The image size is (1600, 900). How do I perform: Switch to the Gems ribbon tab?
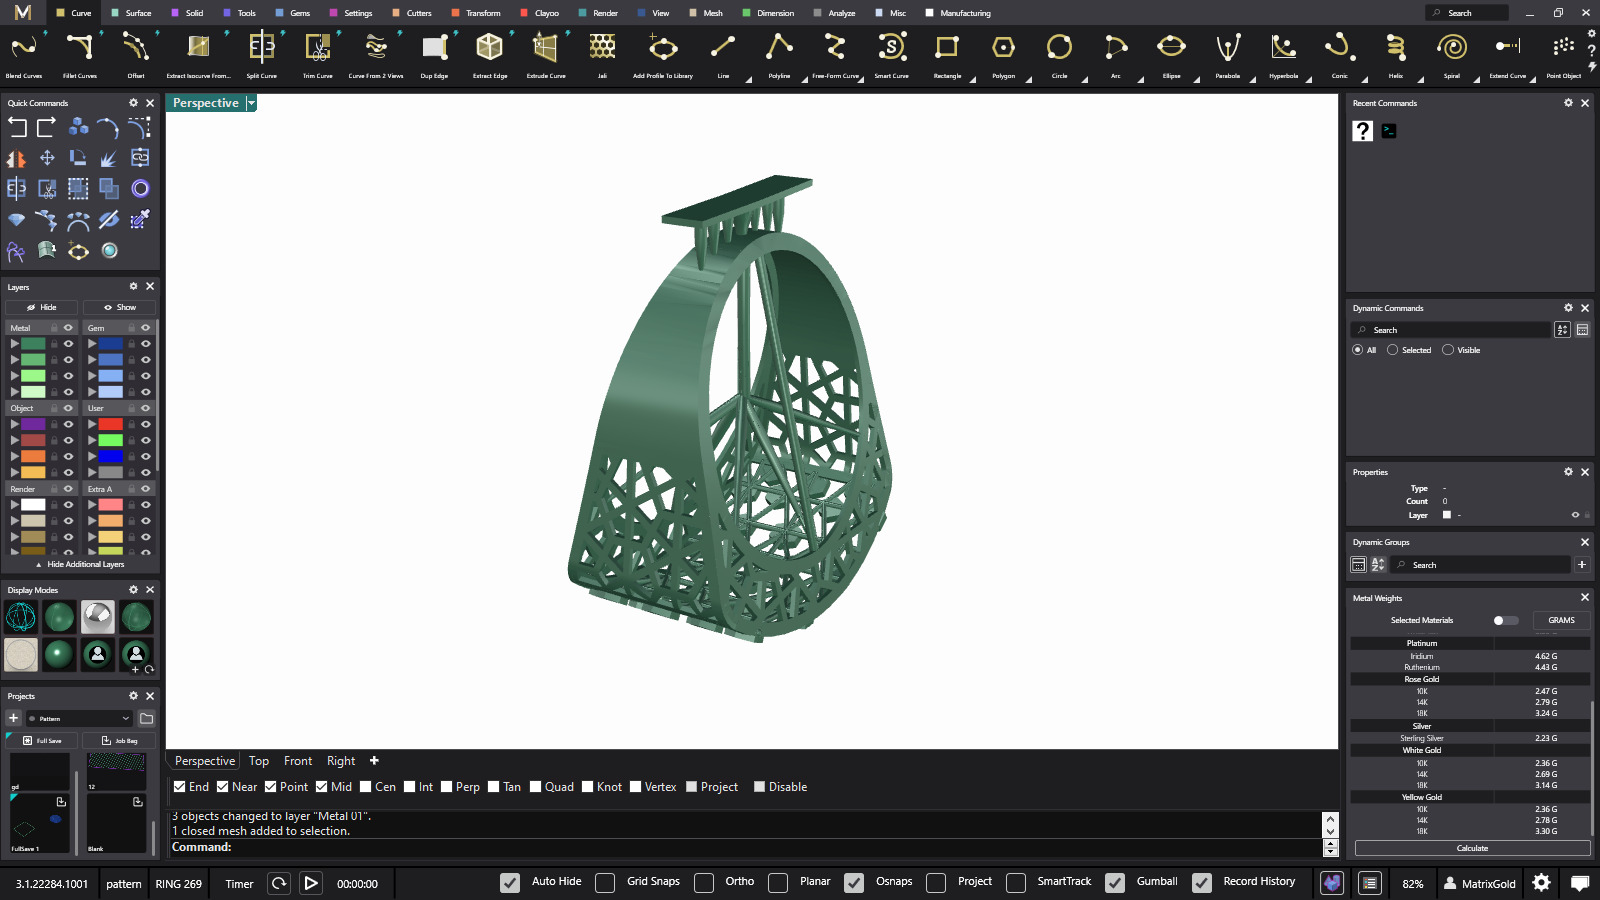click(x=293, y=13)
